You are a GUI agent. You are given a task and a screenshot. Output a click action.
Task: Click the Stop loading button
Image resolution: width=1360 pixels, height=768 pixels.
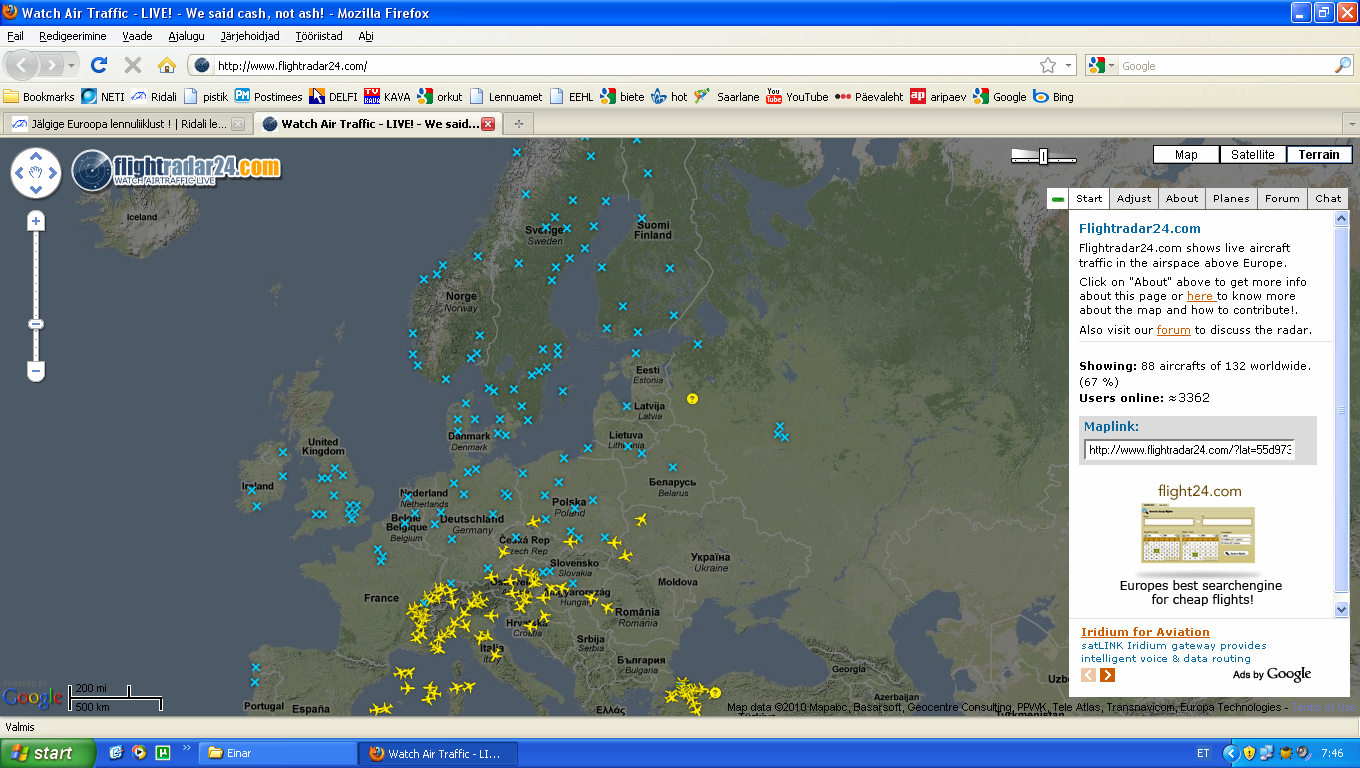[x=132, y=65]
